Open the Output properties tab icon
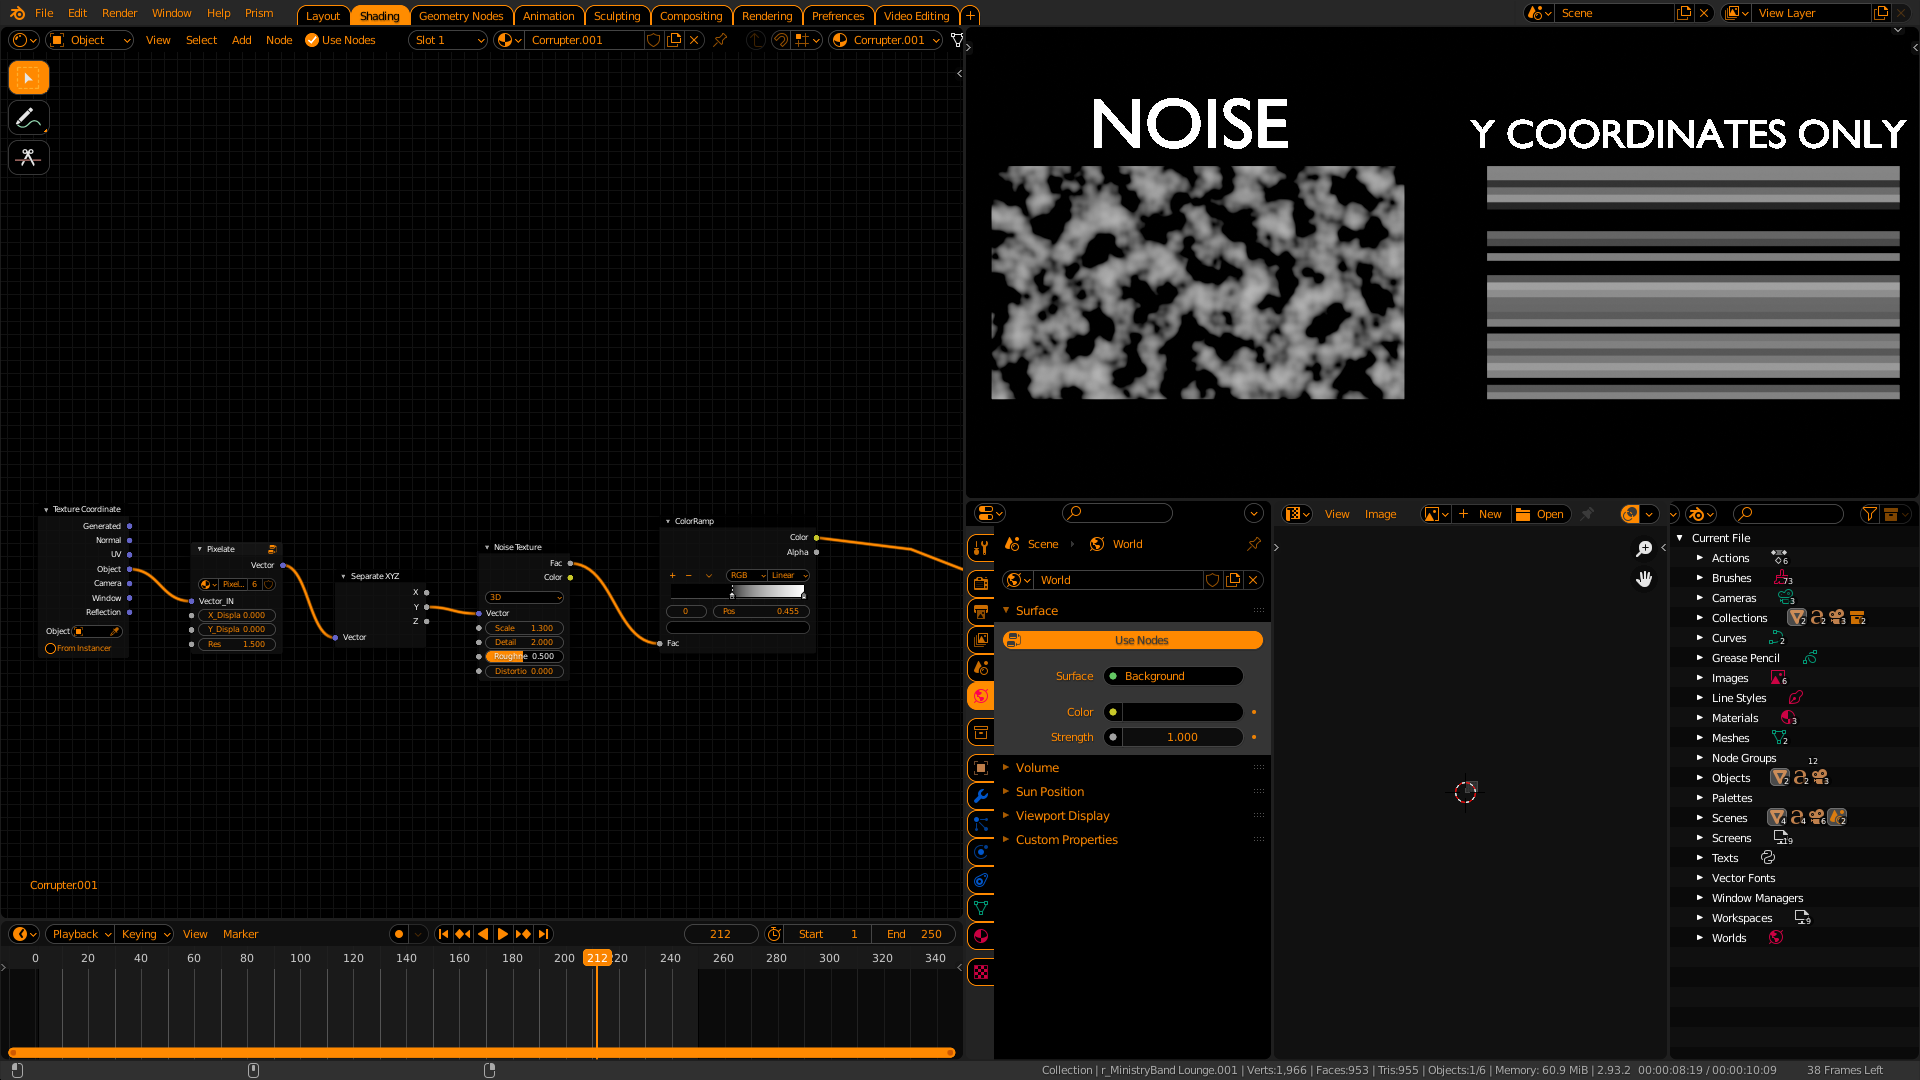This screenshot has width=1920, height=1080. (x=981, y=612)
